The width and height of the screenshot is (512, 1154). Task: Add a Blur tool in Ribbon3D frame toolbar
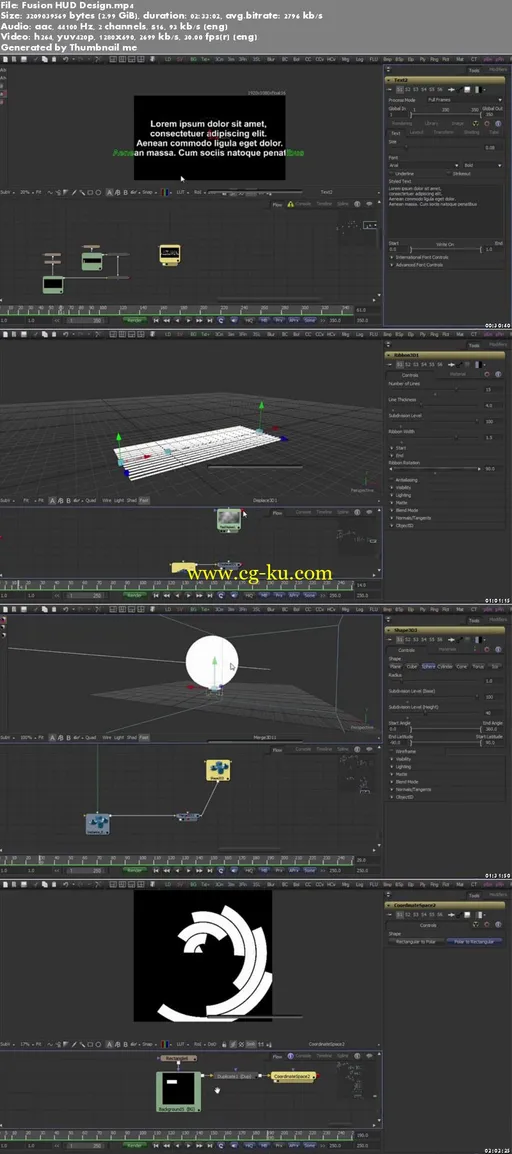[x=271, y=334]
